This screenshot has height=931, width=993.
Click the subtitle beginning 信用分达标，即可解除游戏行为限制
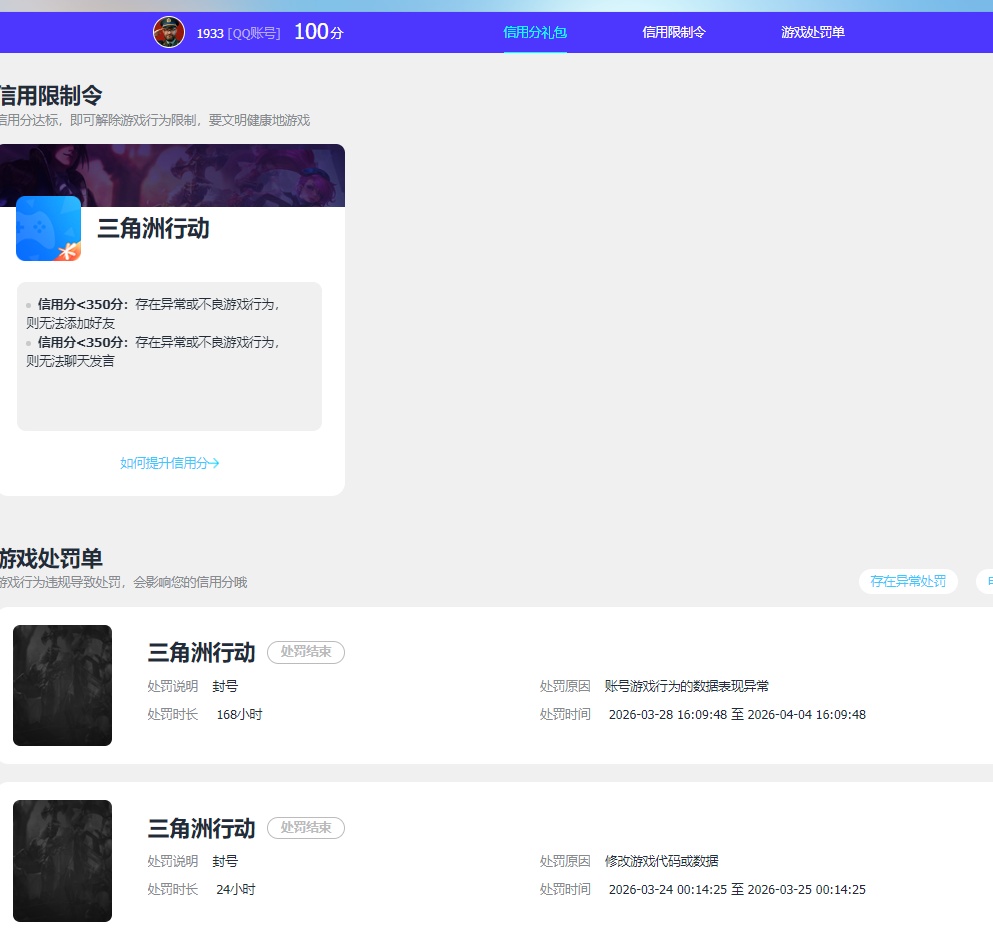click(155, 120)
